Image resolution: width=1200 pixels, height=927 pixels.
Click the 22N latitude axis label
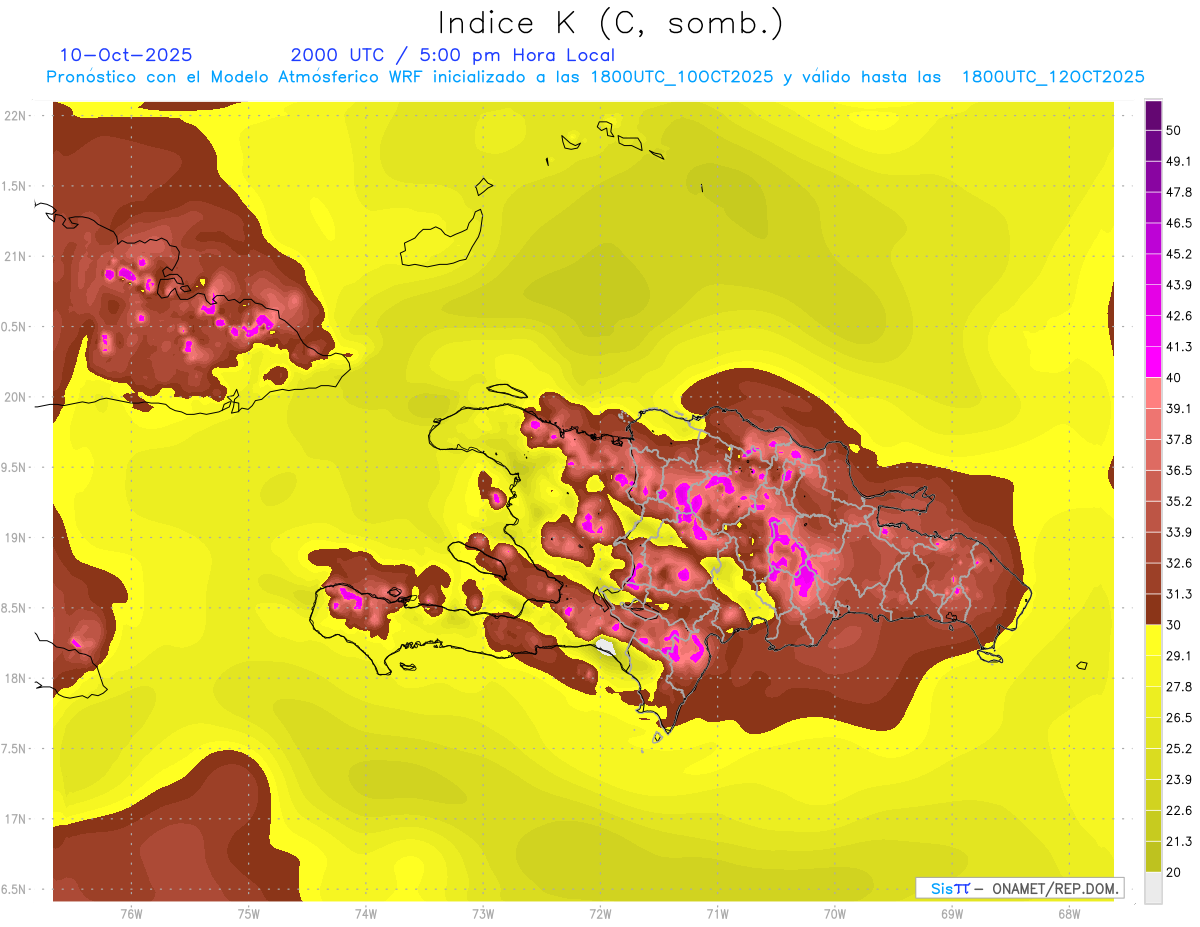pyautogui.click(x=15, y=116)
